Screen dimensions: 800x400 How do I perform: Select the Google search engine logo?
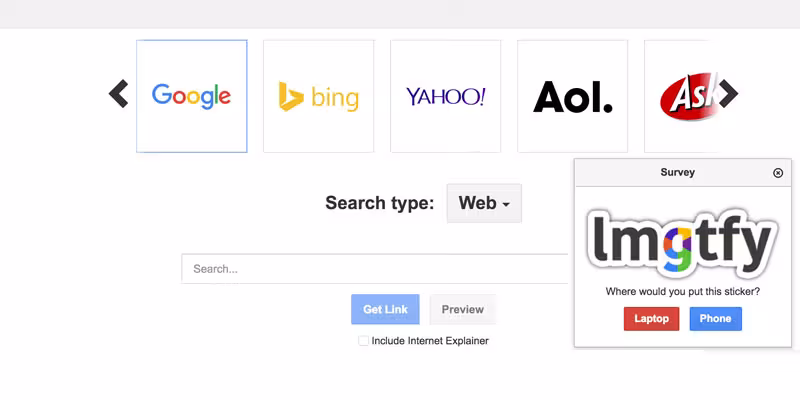[x=191, y=96]
